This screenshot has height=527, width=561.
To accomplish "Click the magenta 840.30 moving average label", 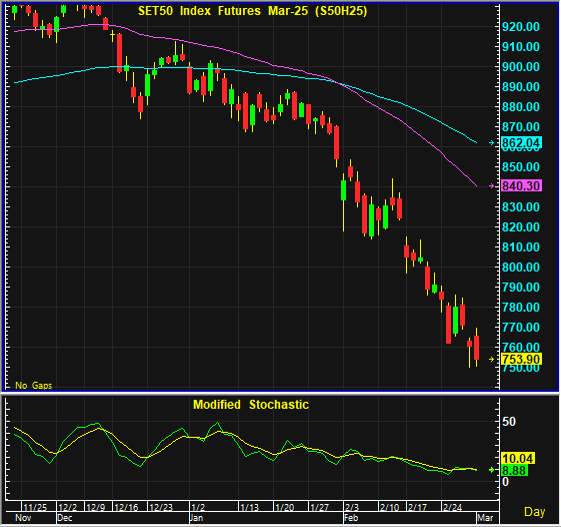I will pos(521,186).
